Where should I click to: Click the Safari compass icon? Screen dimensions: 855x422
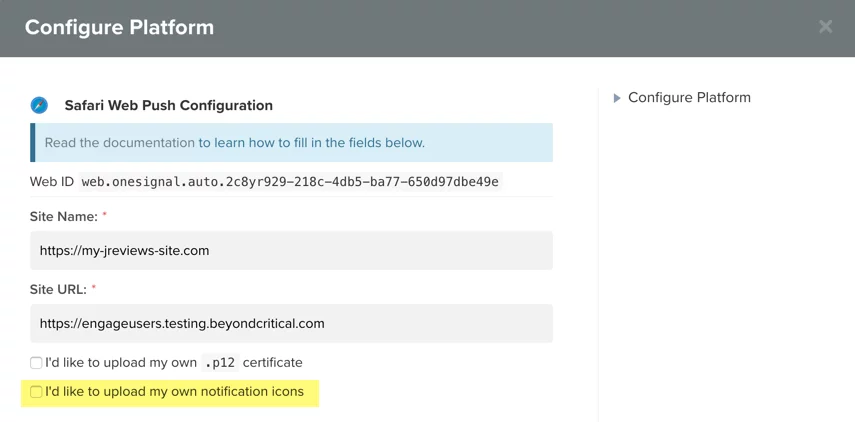39,105
